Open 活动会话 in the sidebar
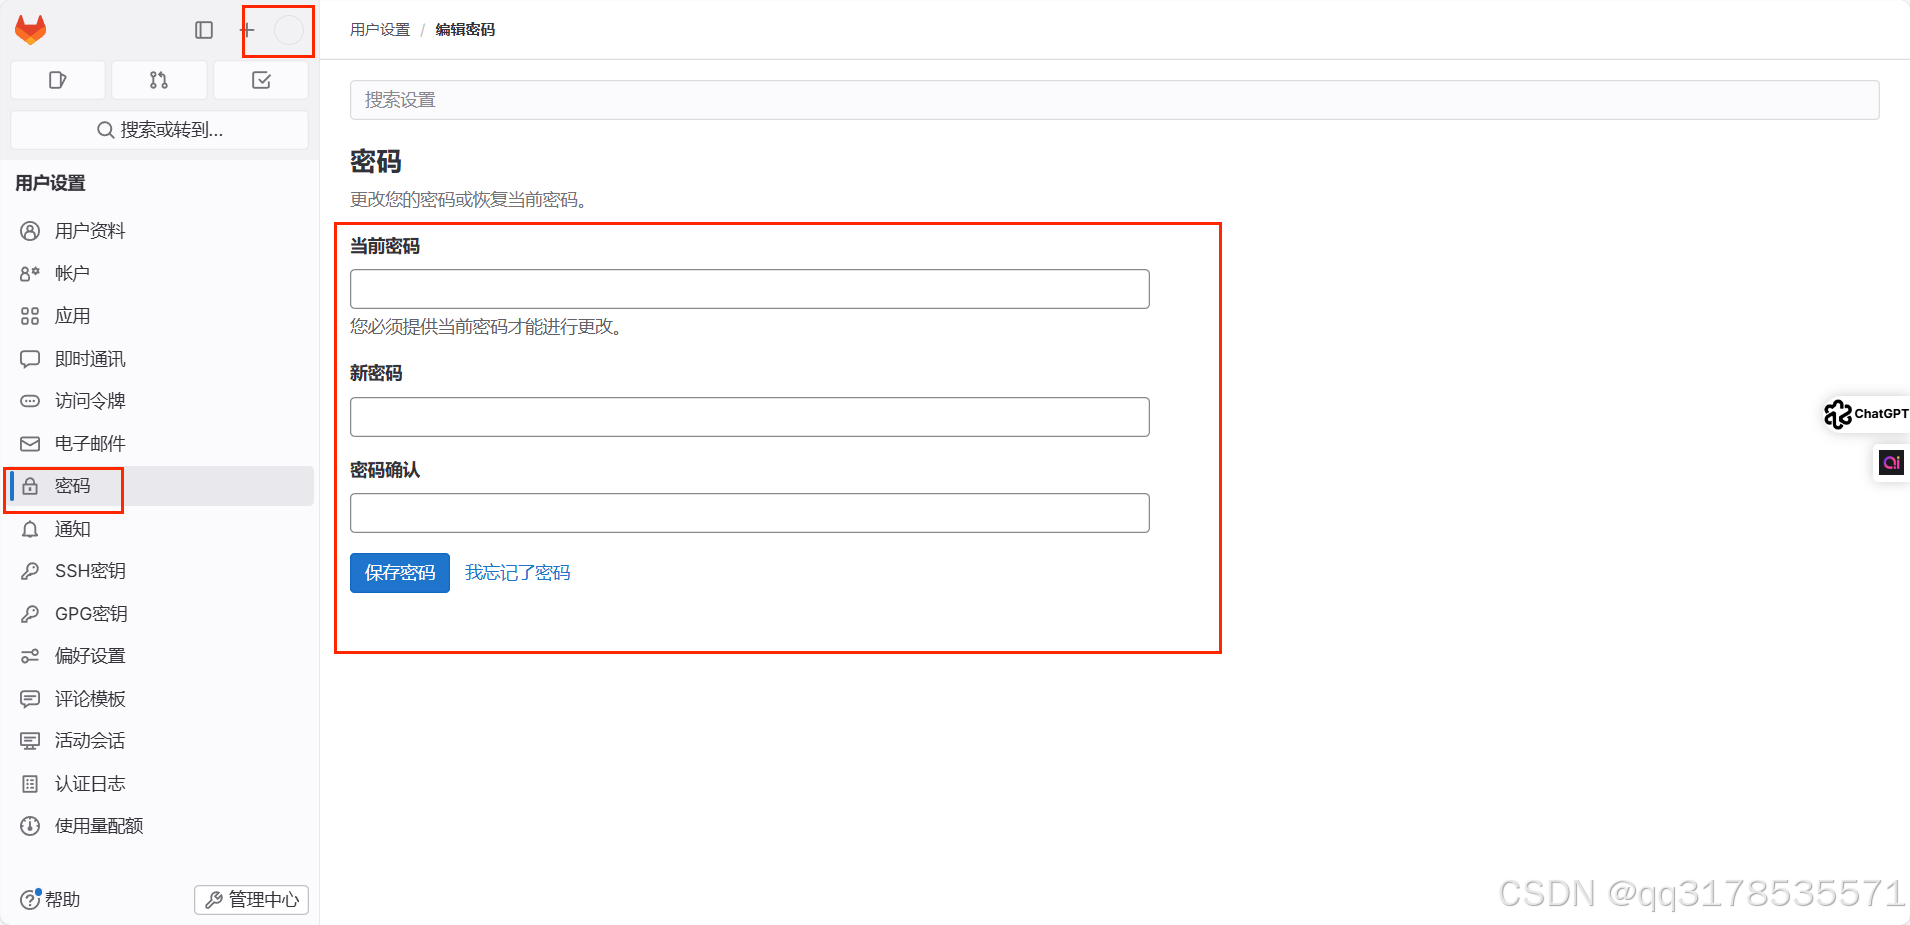Image resolution: width=1910 pixels, height=925 pixels. [x=160, y=741]
